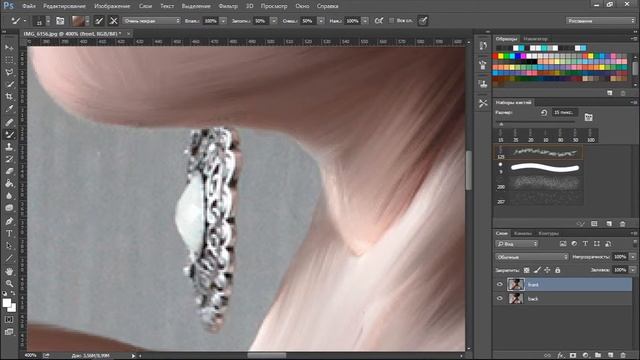Select the Lasso tool
The image size is (640, 360).
tap(9, 72)
